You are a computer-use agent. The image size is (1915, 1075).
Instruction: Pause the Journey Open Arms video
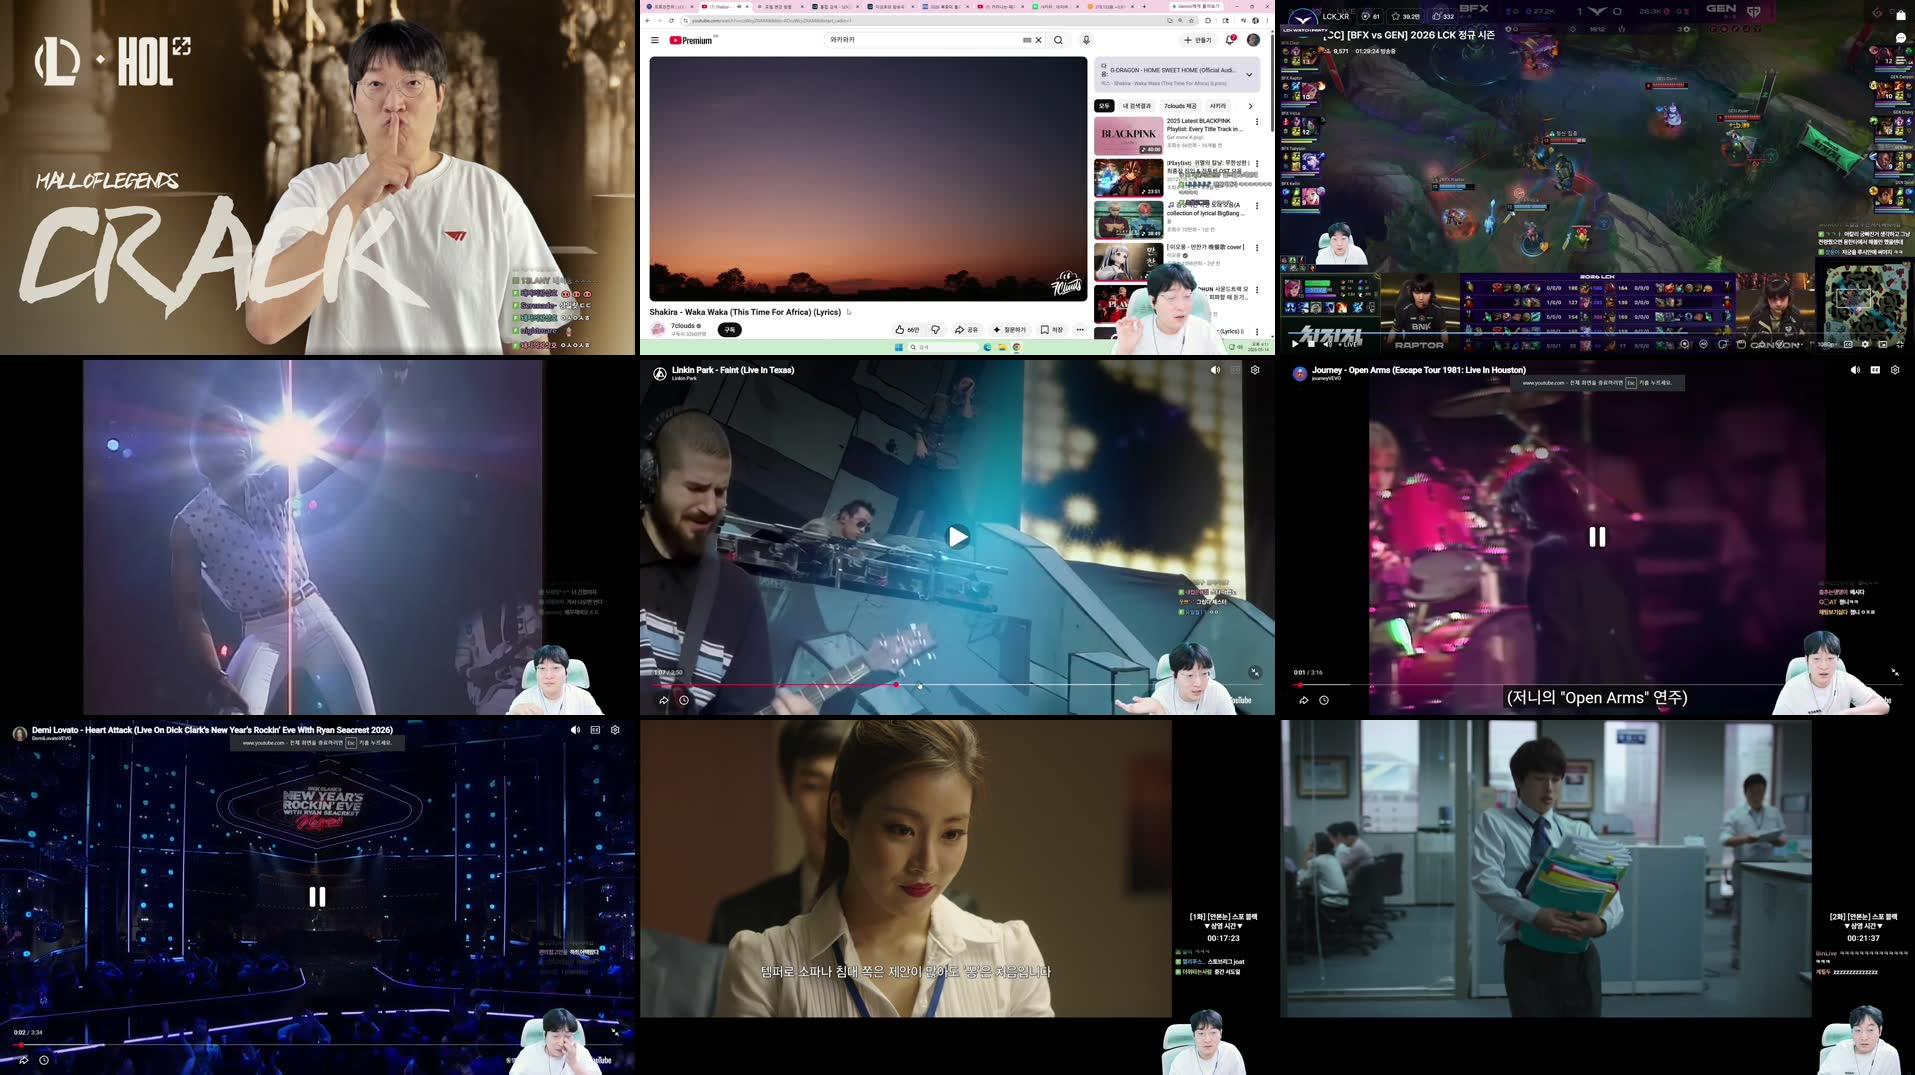1597,537
